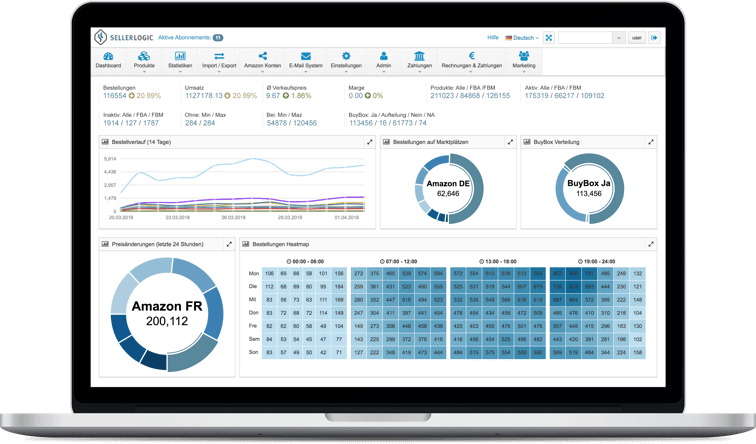
Task: Click the header search input field
Action: (585, 38)
